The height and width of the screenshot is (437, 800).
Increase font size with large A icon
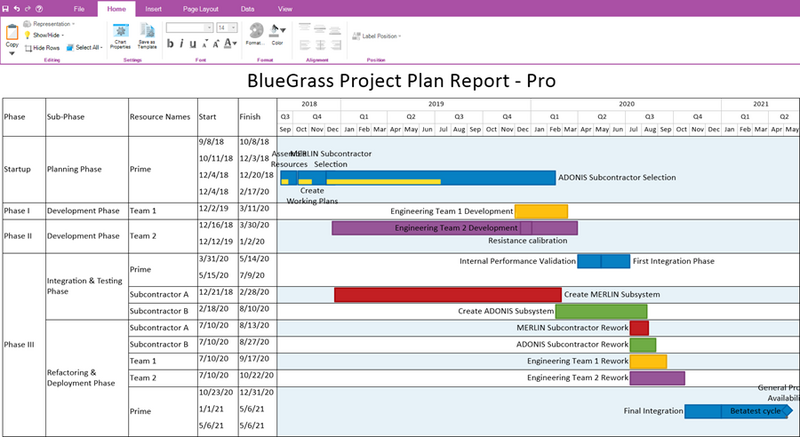(216, 44)
